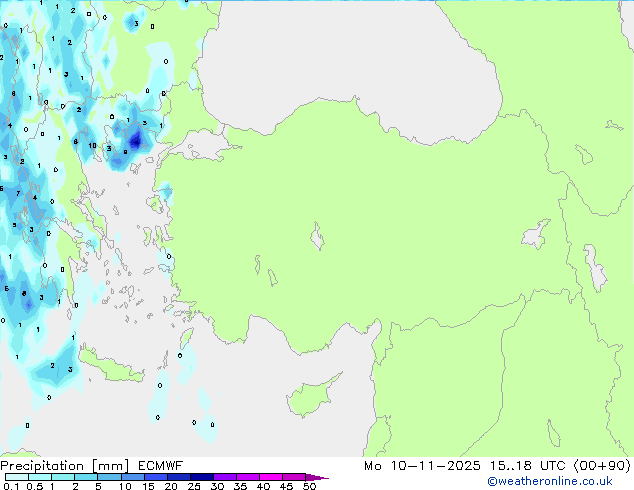634x490 pixels.
Task: Pick the 0.5–1 mm legend swatch
Action: coord(40,477)
